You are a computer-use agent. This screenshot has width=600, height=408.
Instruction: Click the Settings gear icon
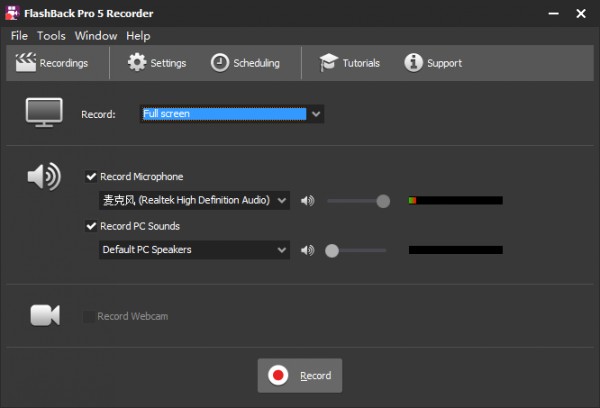[x=137, y=62]
